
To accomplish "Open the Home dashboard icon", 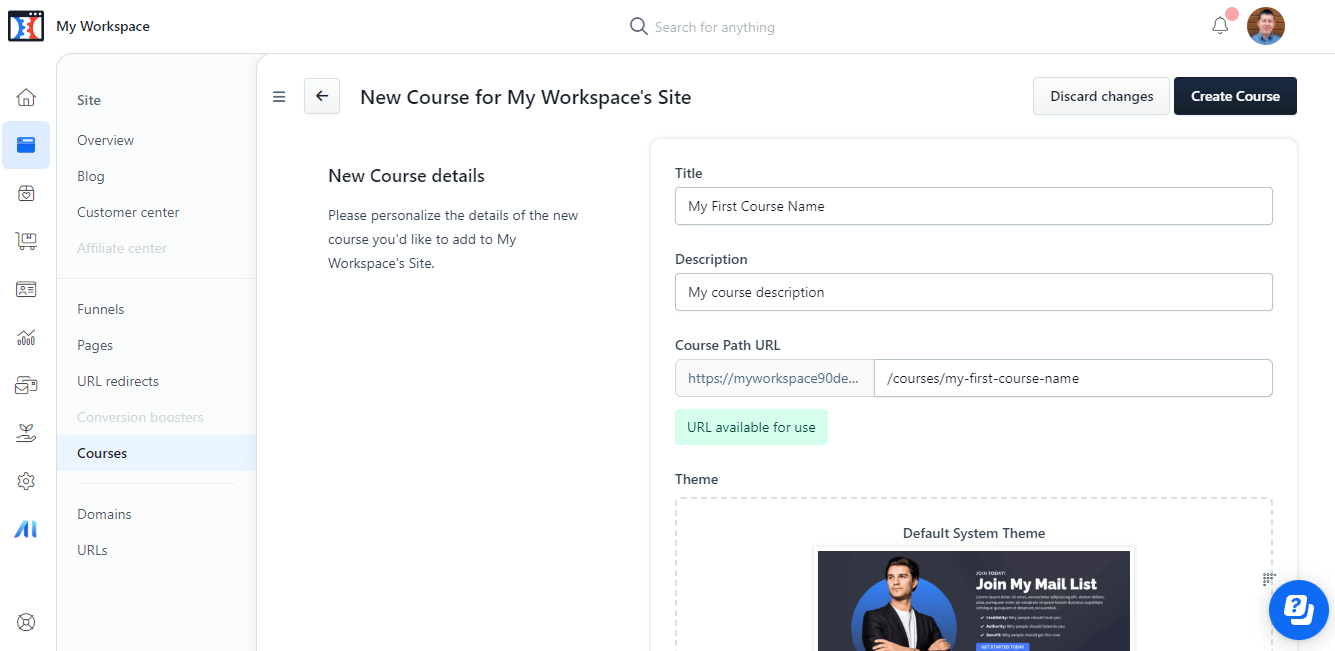I will 26,97.
